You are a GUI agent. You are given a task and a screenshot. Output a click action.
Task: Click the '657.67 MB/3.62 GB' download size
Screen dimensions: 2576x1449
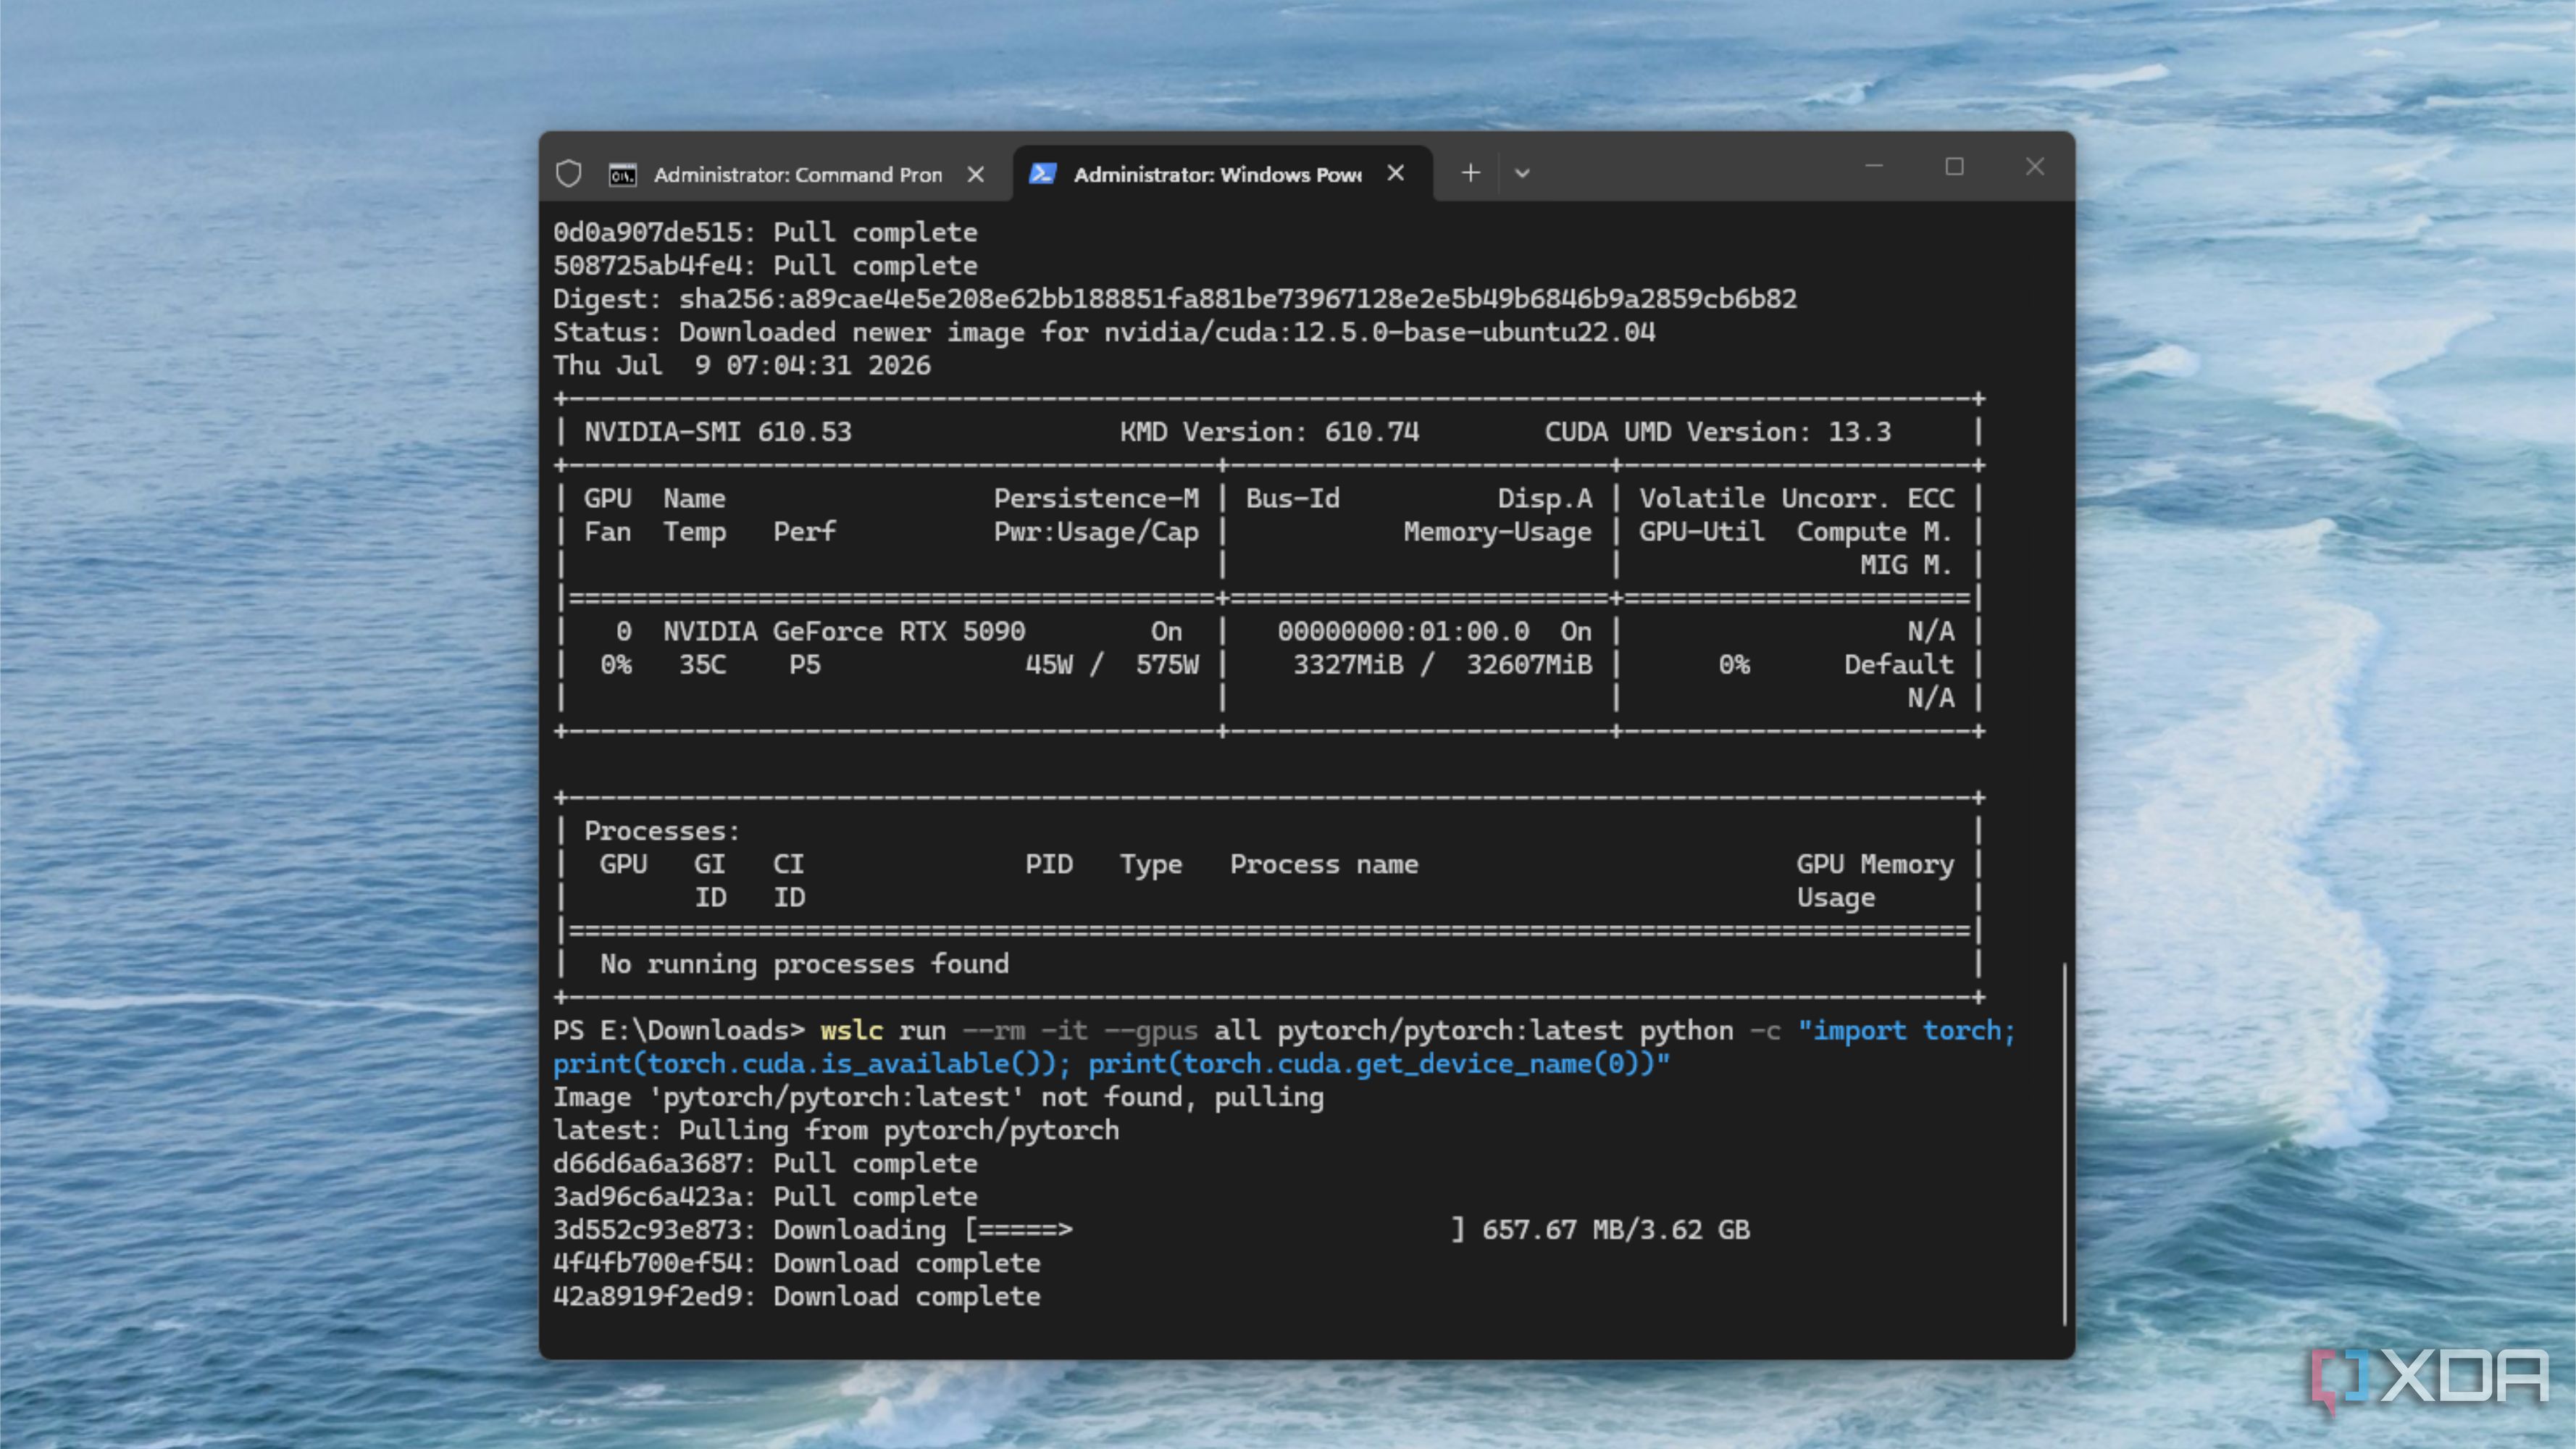point(1616,1230)
